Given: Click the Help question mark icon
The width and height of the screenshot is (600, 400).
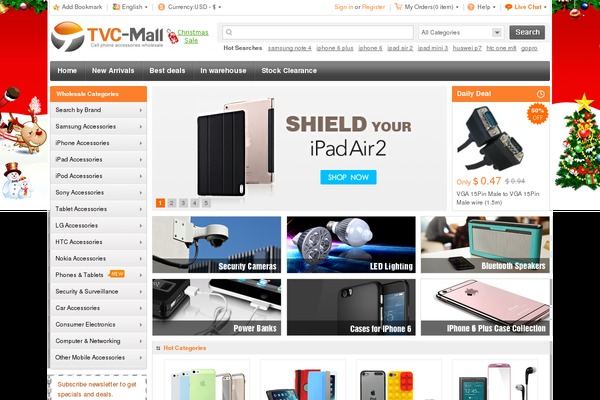Looking at the screenshot, I should pos(471,7).
